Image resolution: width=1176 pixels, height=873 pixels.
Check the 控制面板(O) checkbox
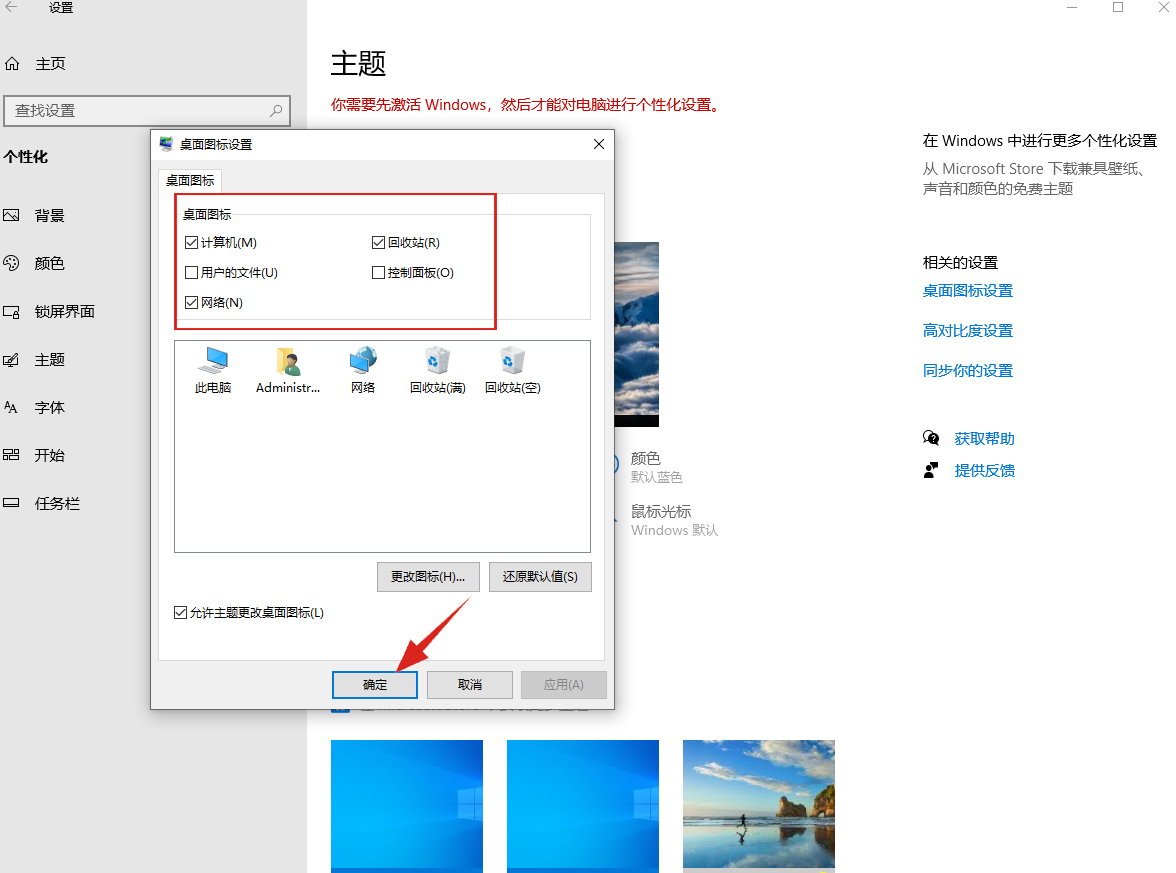click(x=378, y=272)
